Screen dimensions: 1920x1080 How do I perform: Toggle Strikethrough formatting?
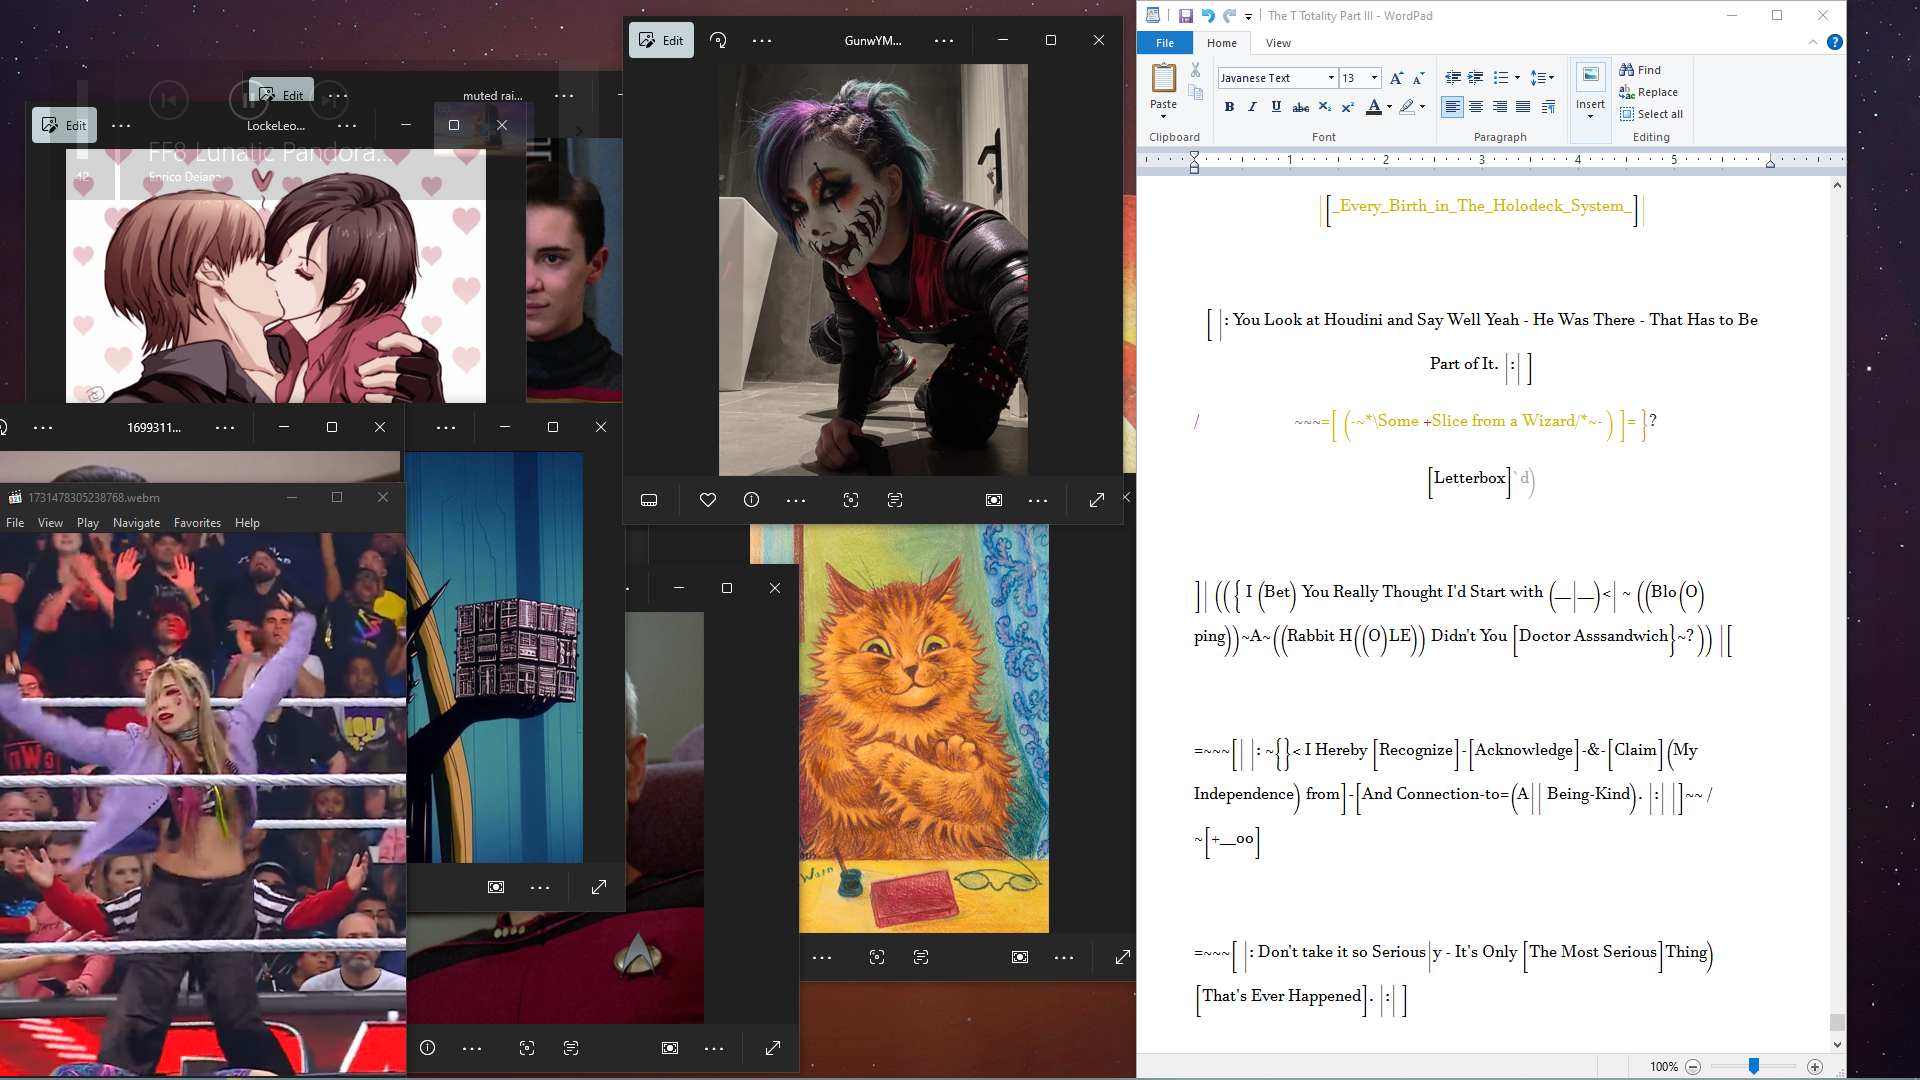[1300, 107]
